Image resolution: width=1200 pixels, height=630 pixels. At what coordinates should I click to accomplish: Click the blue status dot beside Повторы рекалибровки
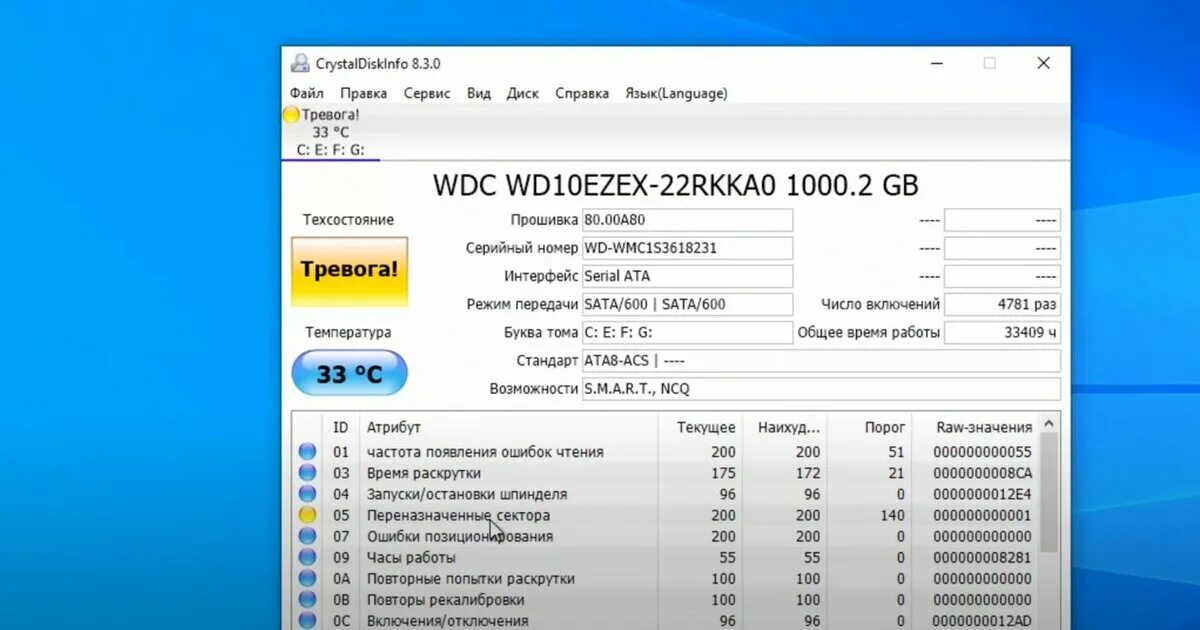tap(309, 599)
